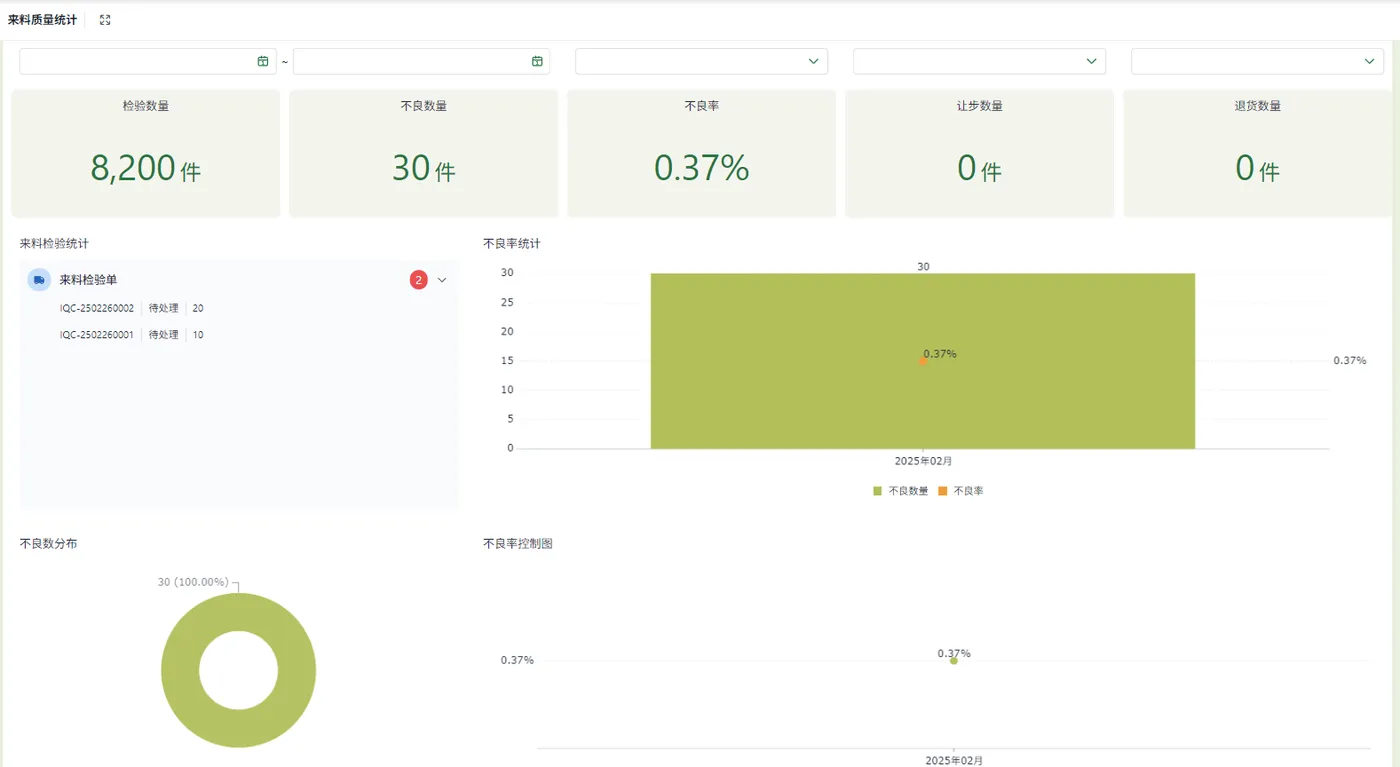Open the second filter dropdown

[979, 61]
